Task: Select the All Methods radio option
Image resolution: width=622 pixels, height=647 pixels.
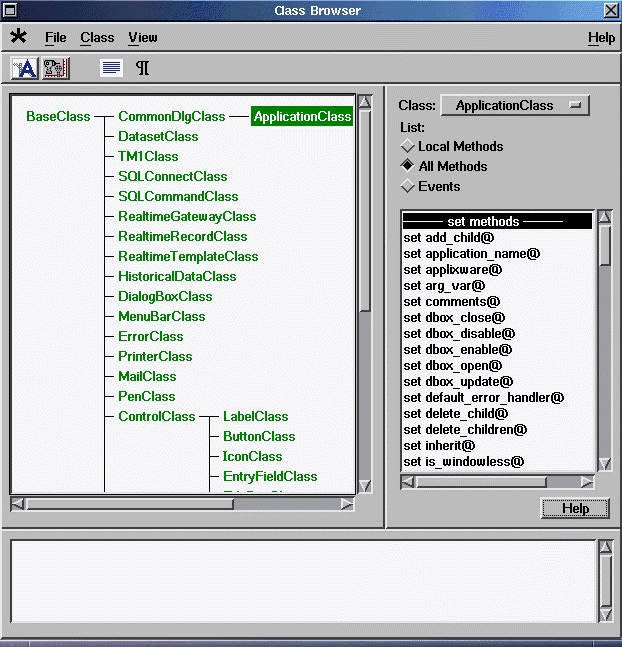Action: pyautogui.click(x=407, y=166)
